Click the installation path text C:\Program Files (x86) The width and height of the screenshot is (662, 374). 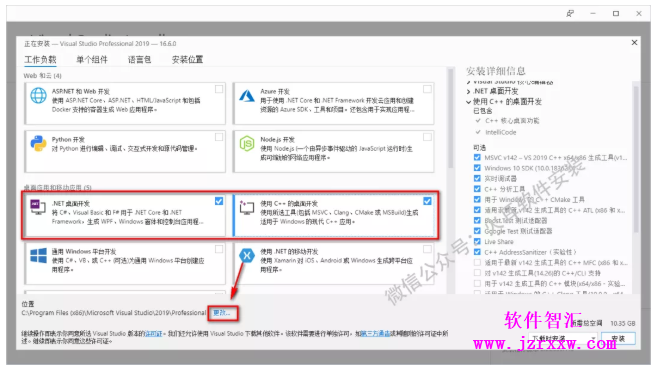click(114, 313)
